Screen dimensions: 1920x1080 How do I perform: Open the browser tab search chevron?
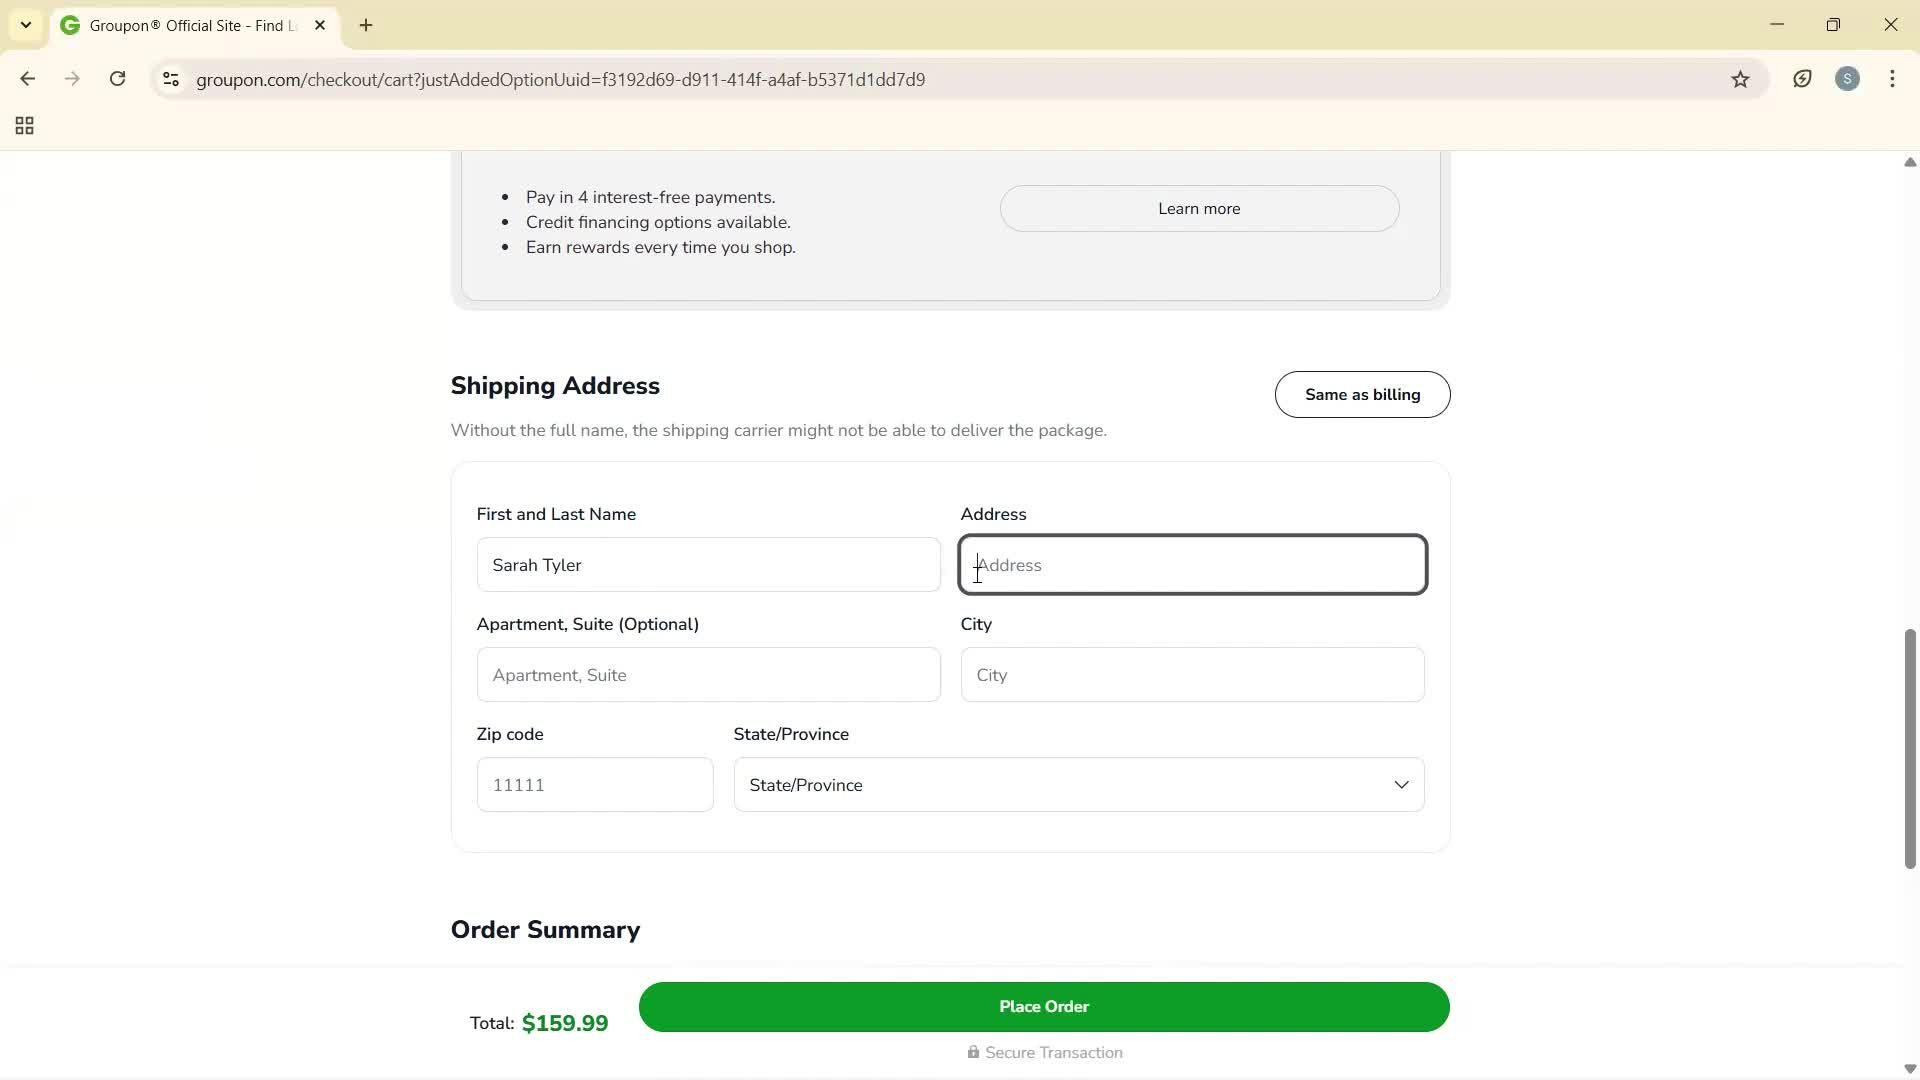26,25
